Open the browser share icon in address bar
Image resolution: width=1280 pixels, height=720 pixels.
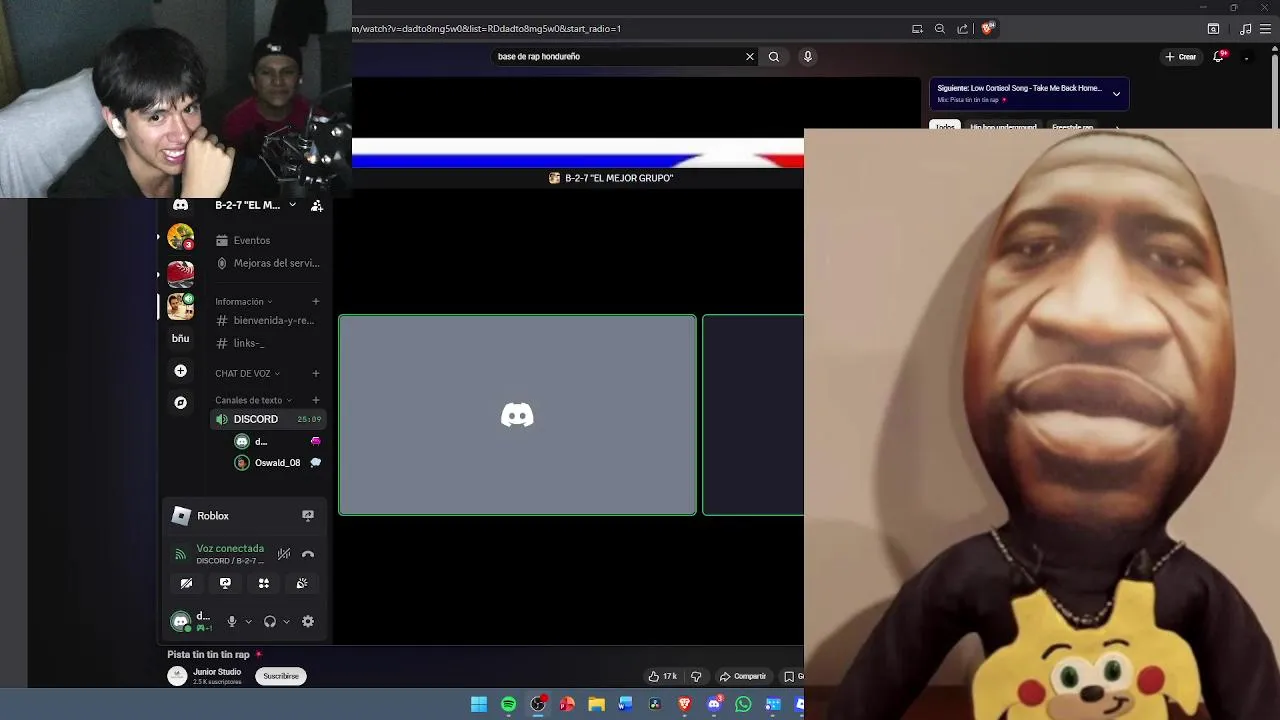click(963, 29)
